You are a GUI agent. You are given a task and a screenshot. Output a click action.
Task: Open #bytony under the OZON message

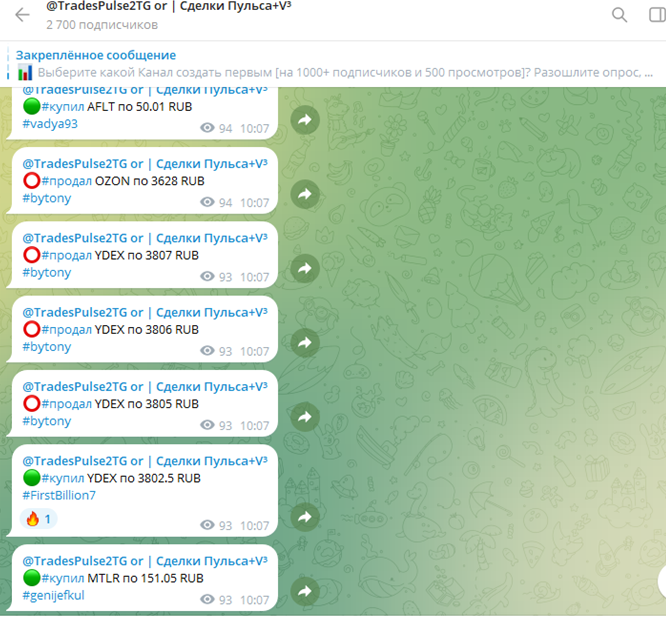point(47,198)
